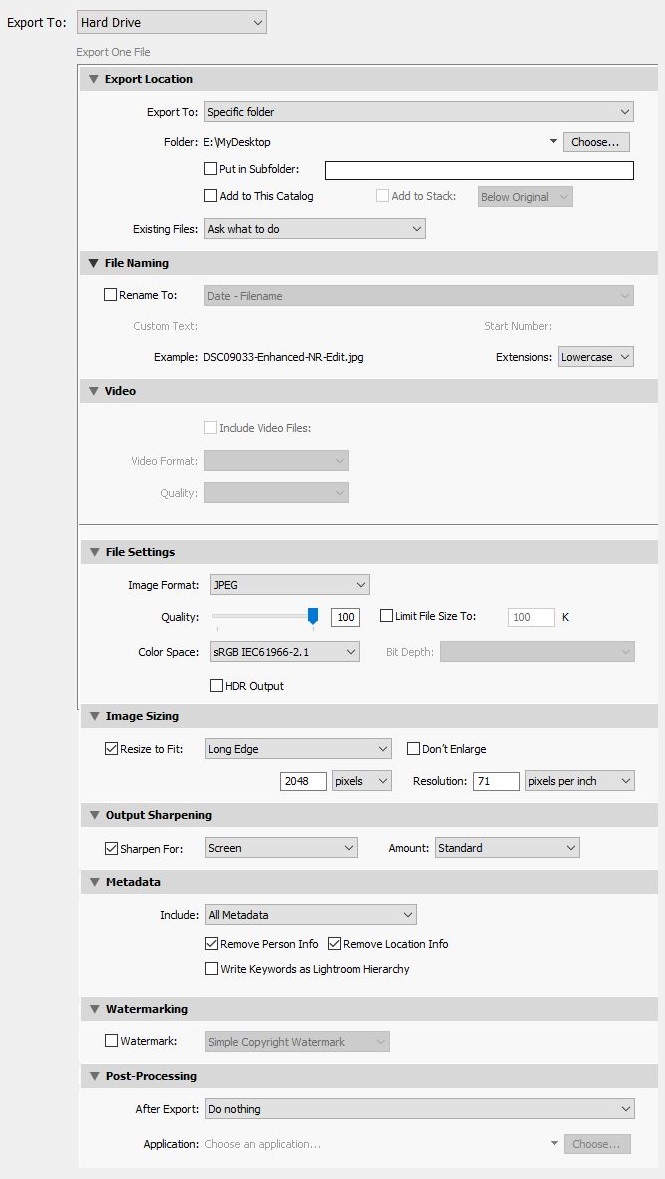This screenshot has width=665, height=1179.
Task: Open recent folders arrow next to Choose
Action: 554,141
